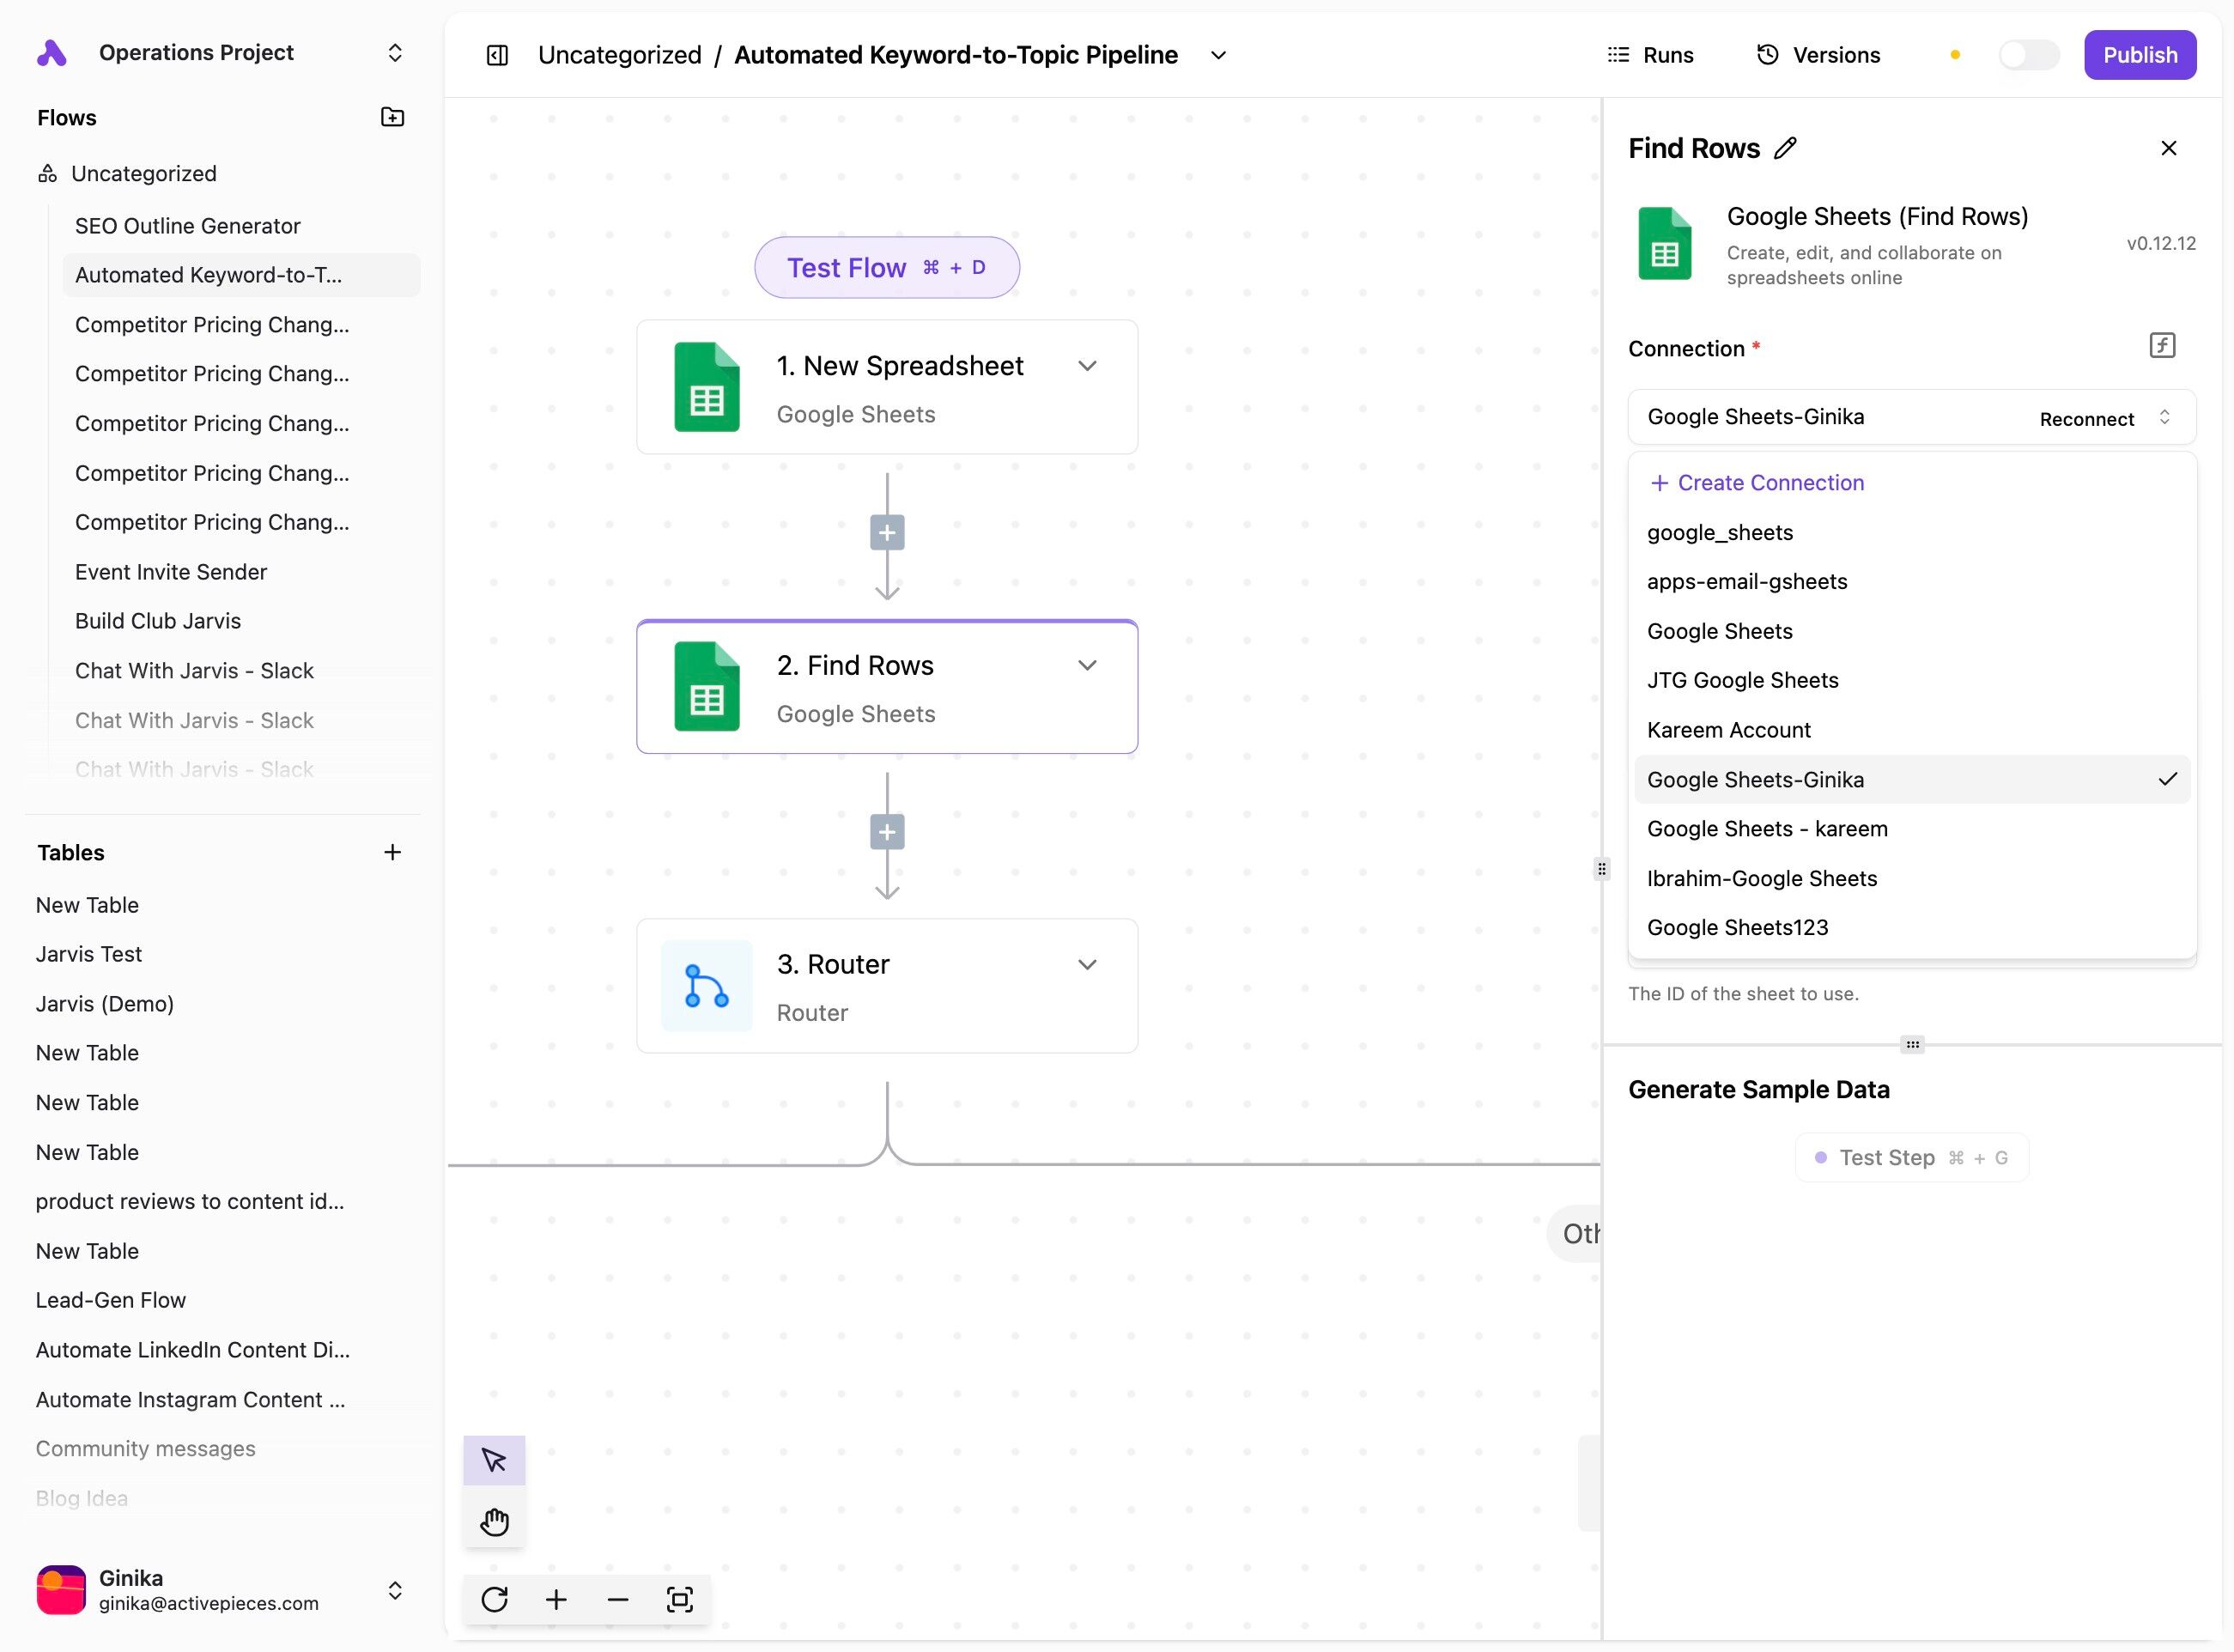Select the pointer cursor tool
2234x1652 pixels.
pos(494,1460)
